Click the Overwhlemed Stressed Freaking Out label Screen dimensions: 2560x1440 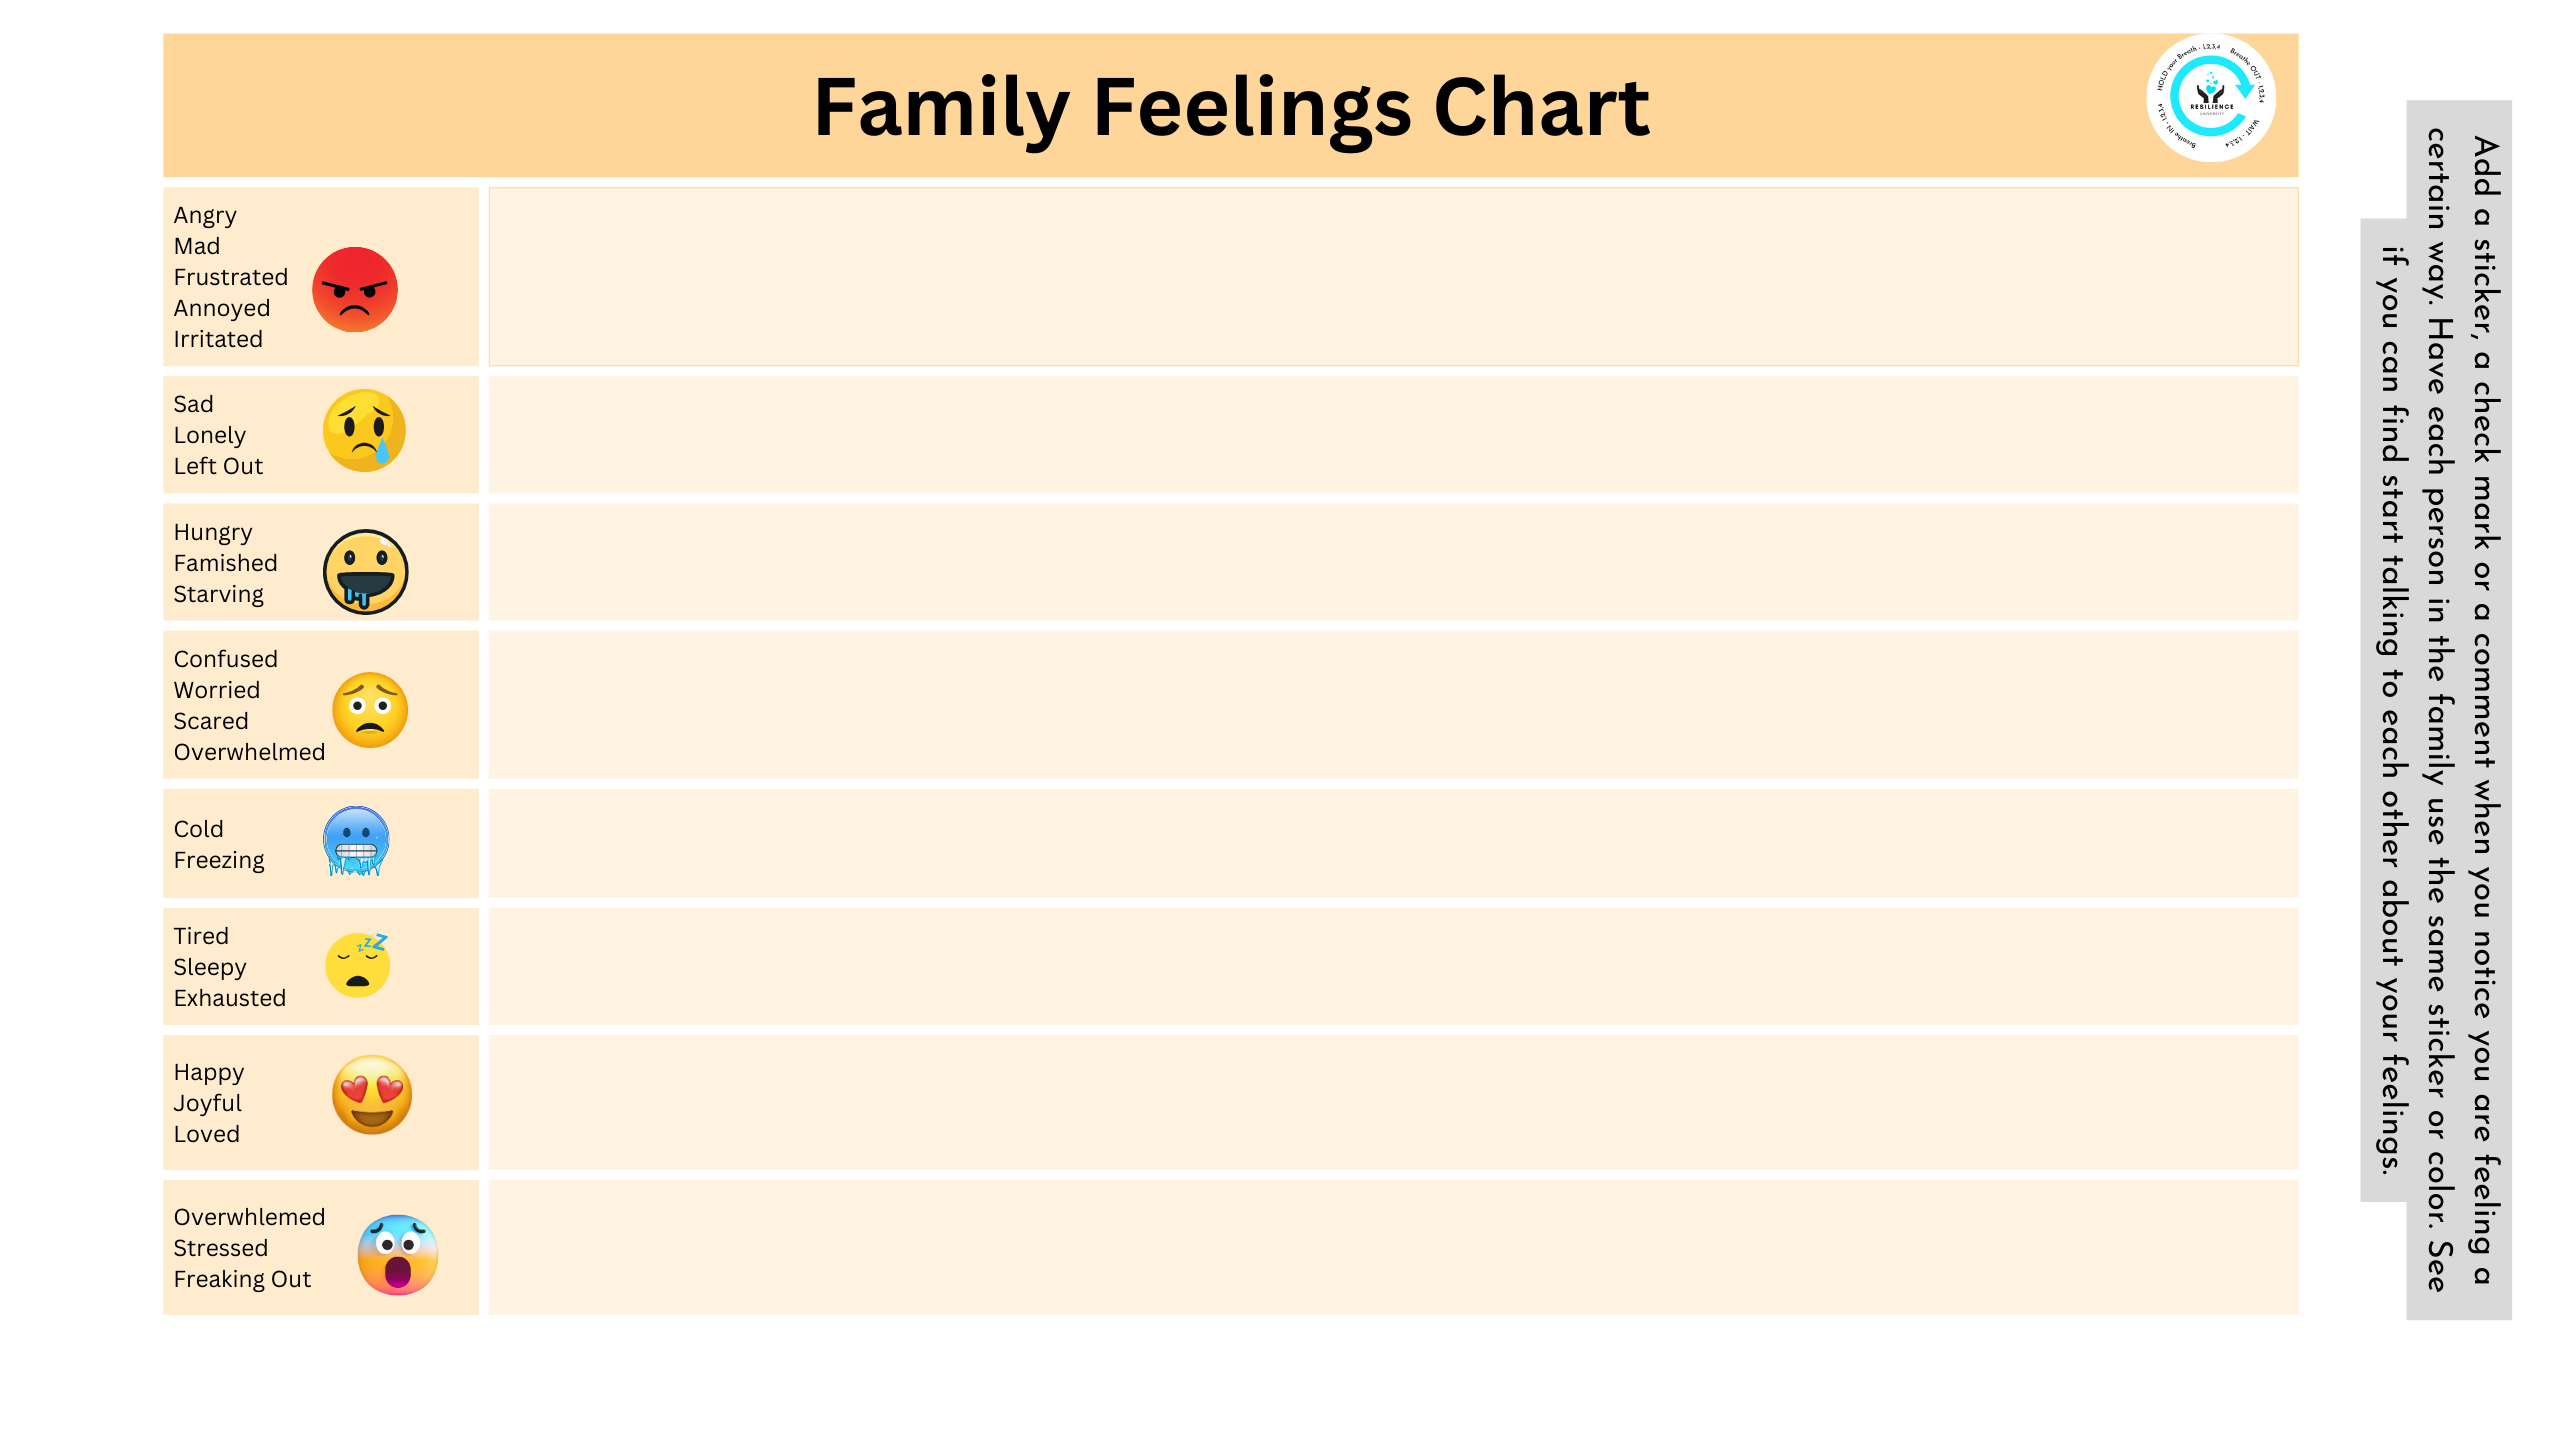(249, 1247)
